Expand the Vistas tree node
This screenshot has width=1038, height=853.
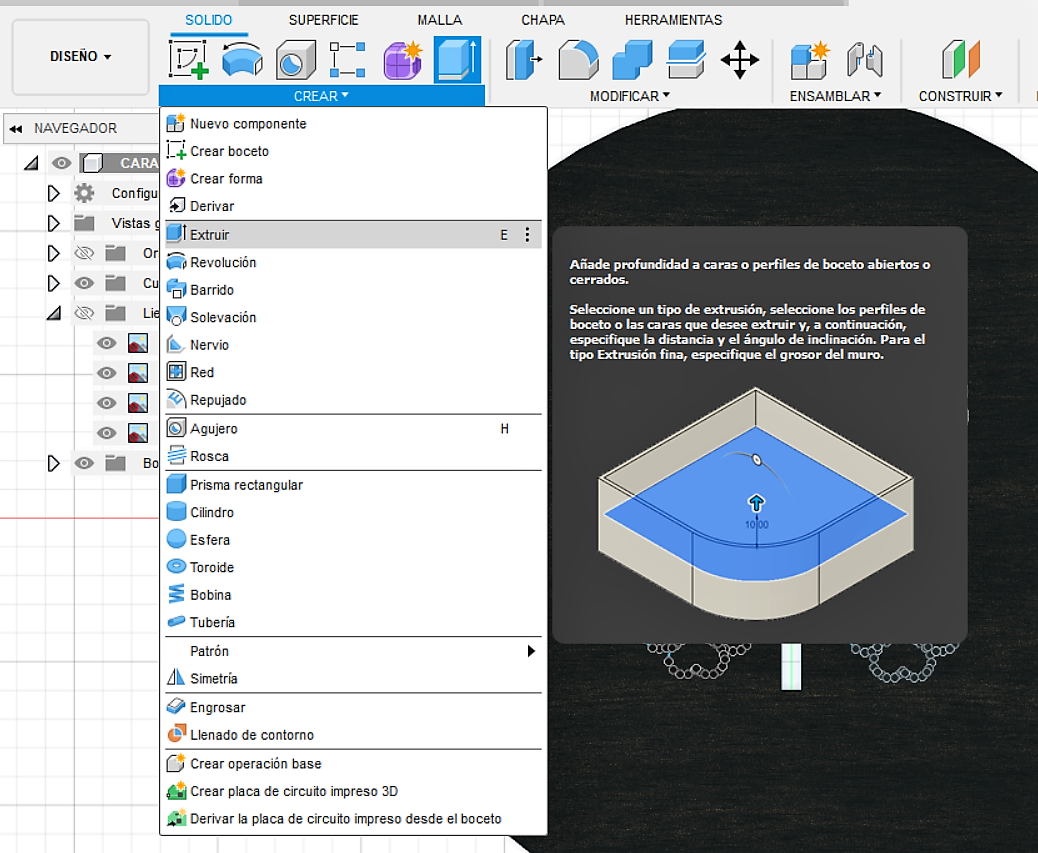pos(54,223)
